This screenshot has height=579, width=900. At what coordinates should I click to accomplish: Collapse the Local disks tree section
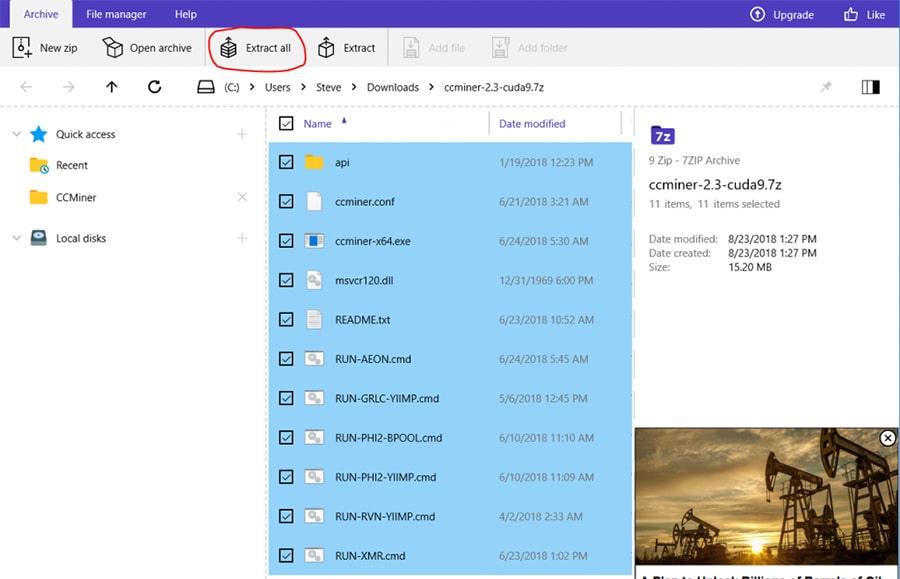tap(16, 238)
